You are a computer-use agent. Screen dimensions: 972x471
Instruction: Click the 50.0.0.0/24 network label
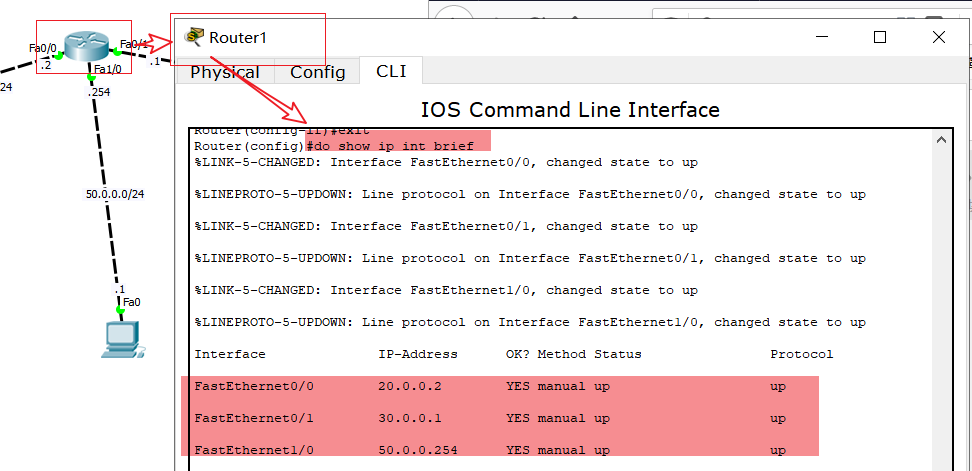115,194
